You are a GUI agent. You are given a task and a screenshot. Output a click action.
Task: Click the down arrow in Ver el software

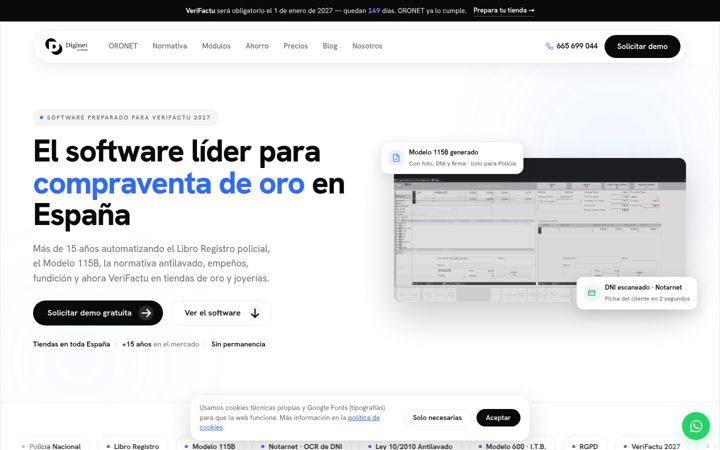pyautogui.click(x=255, y=313)
